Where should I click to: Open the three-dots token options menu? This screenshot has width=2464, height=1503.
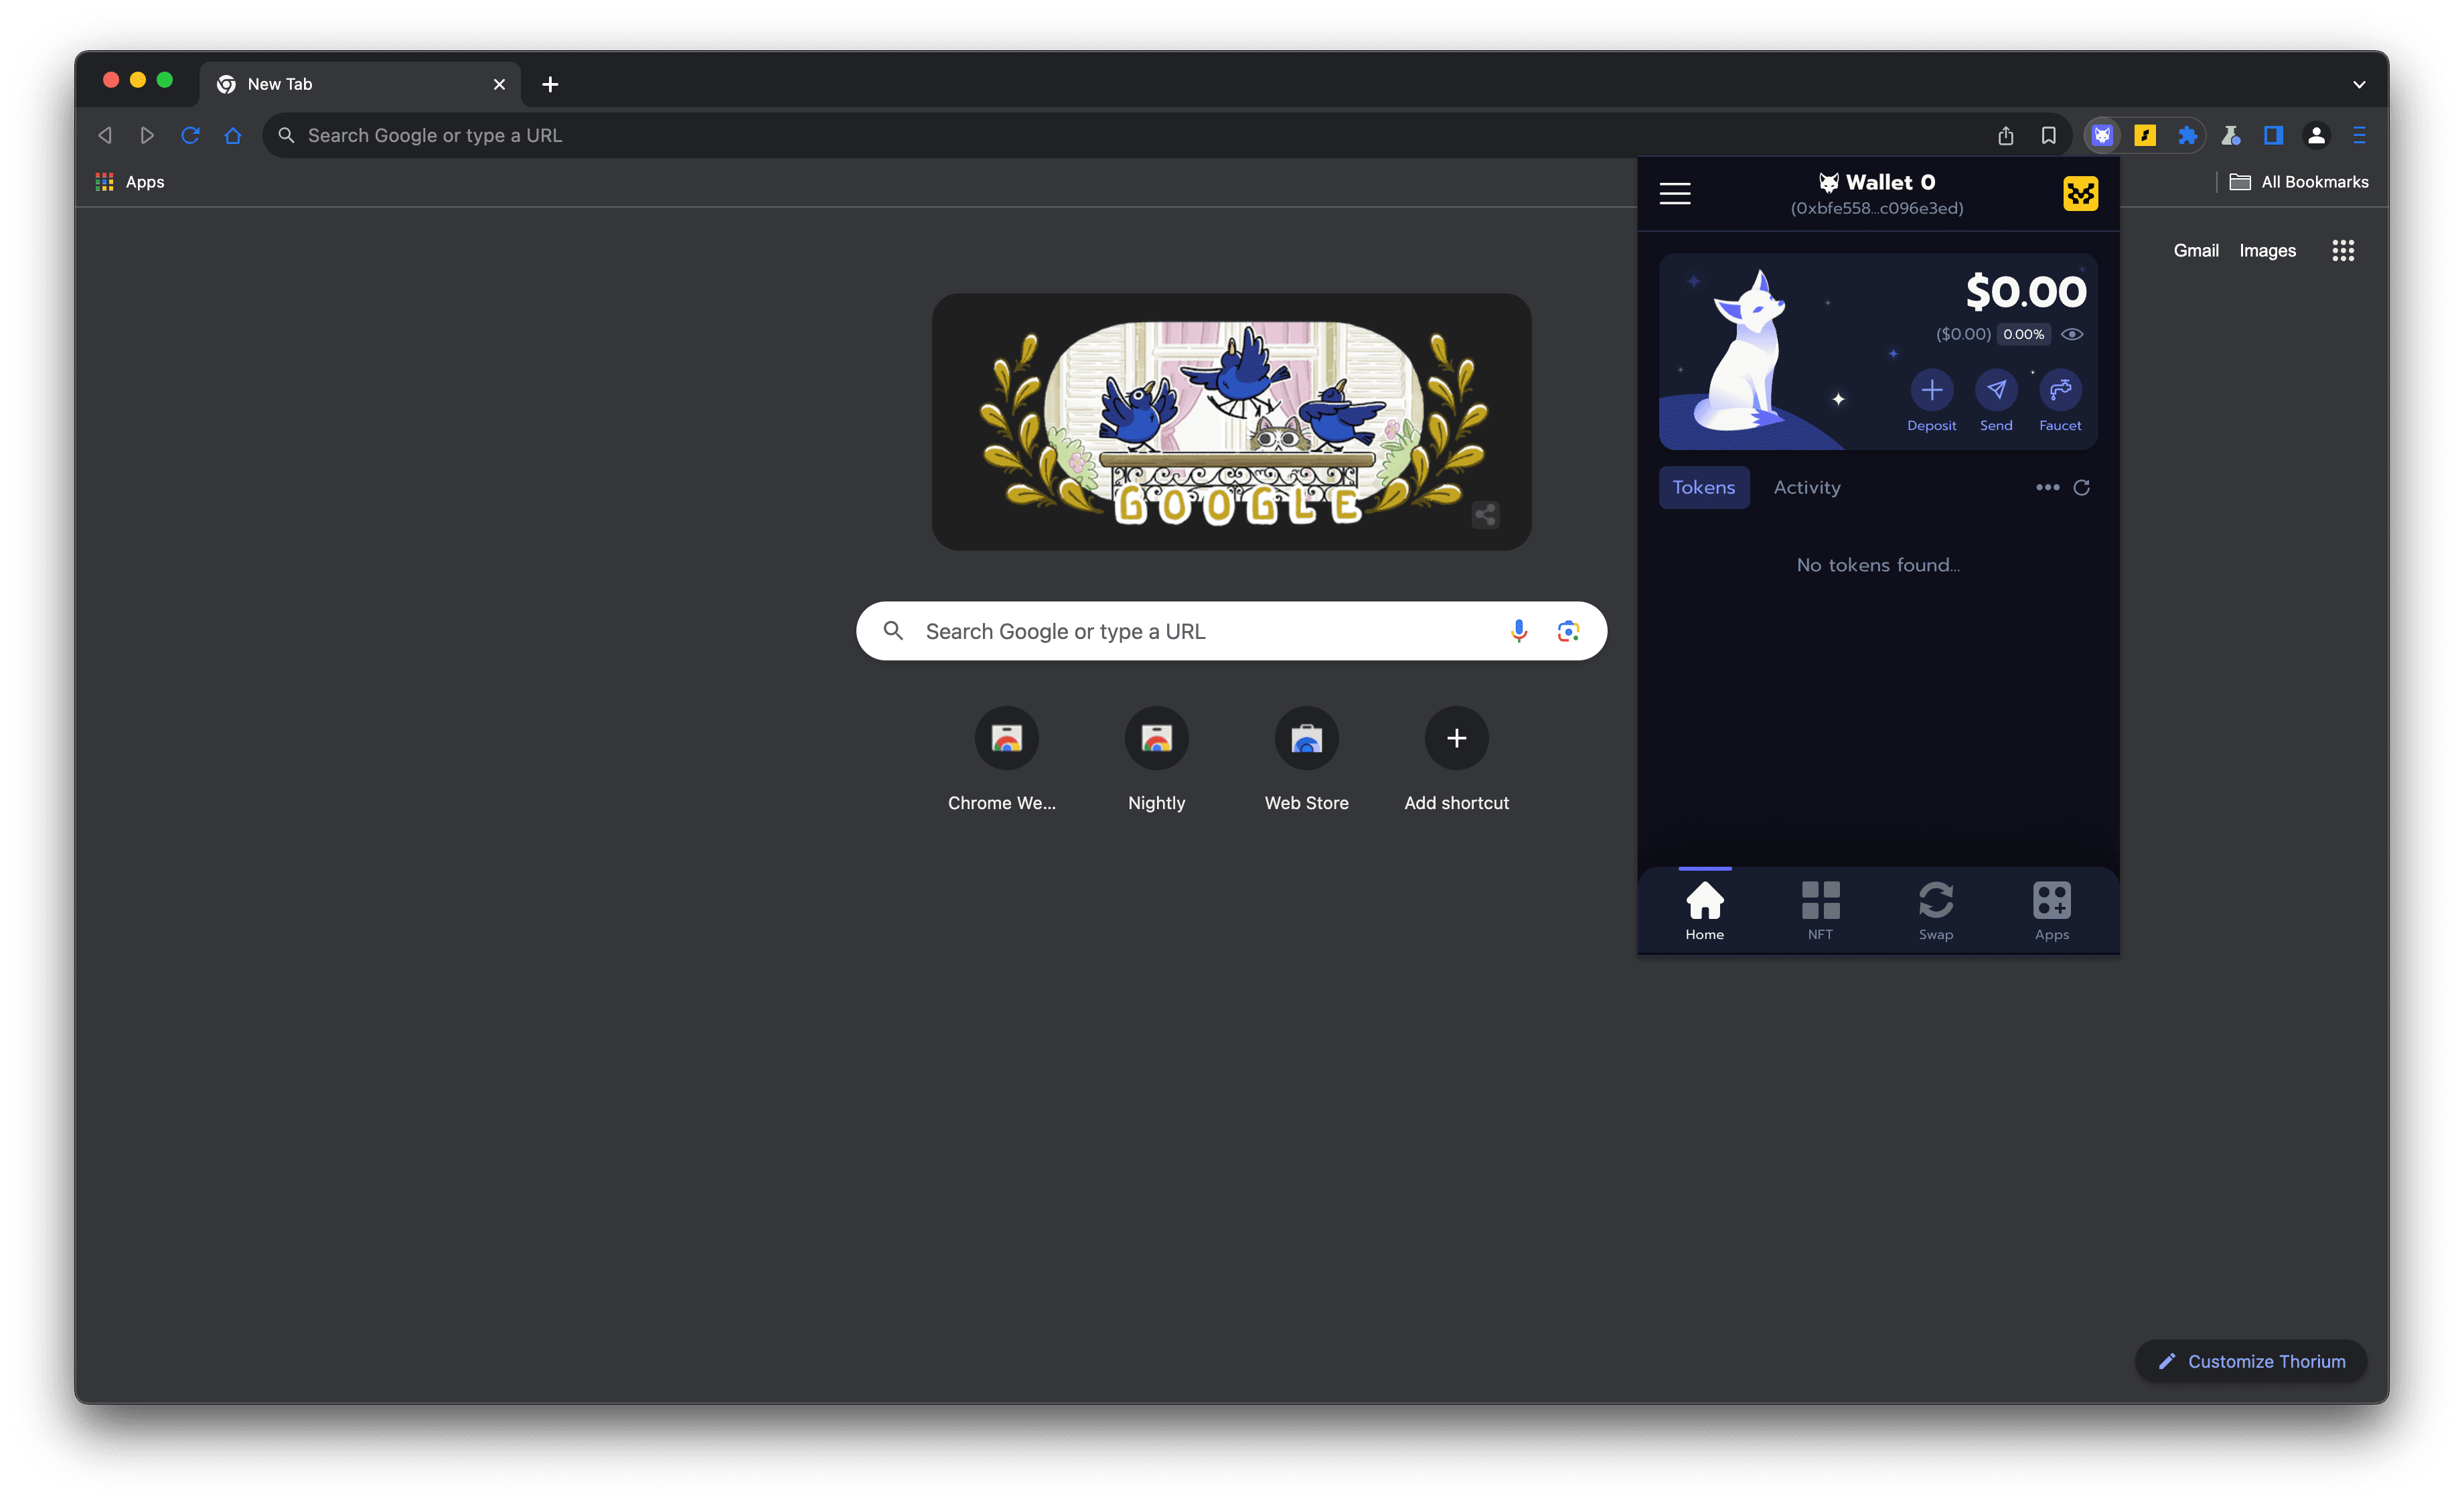pos(2047,487)
